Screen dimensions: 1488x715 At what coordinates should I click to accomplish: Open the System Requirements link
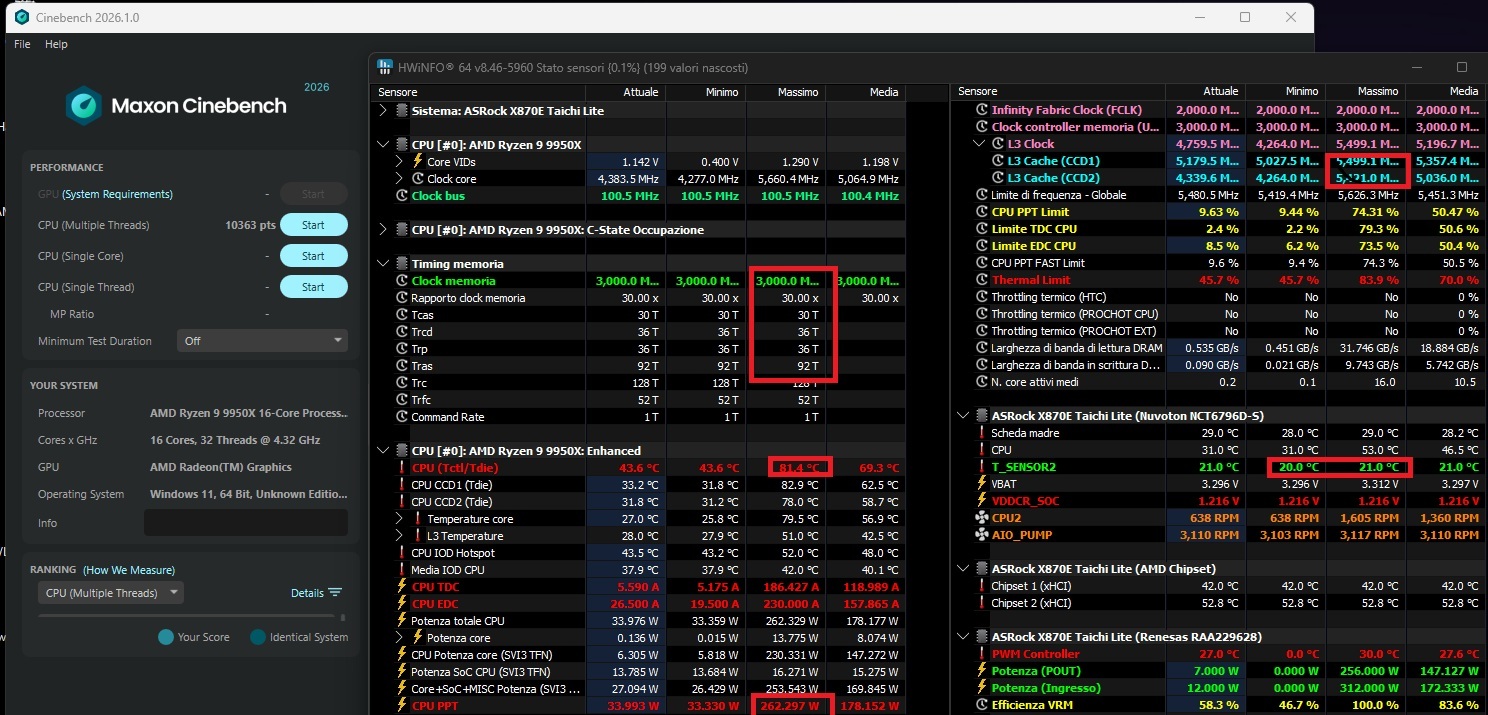click(117, 194)
